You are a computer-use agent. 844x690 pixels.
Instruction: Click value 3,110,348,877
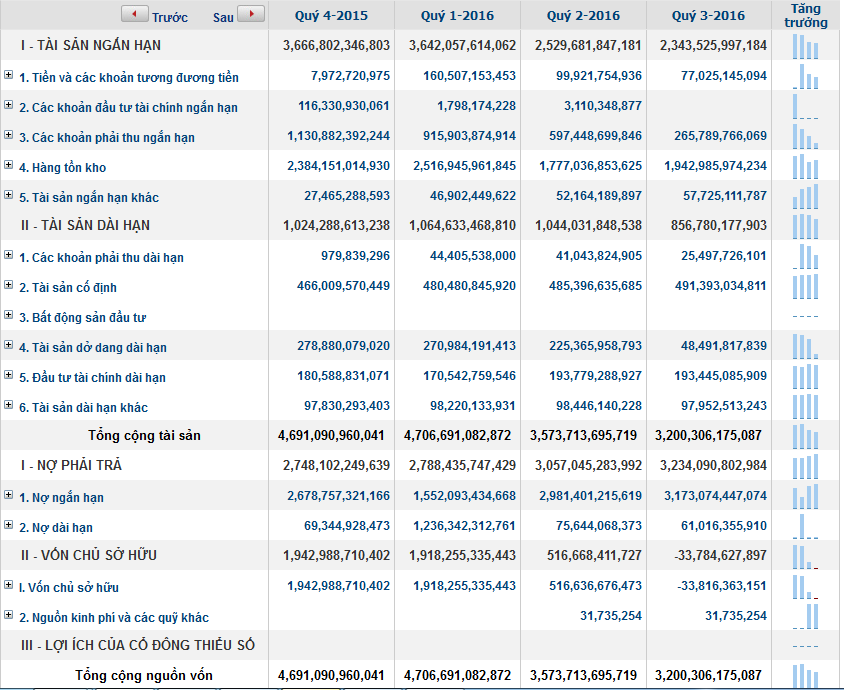603,106
